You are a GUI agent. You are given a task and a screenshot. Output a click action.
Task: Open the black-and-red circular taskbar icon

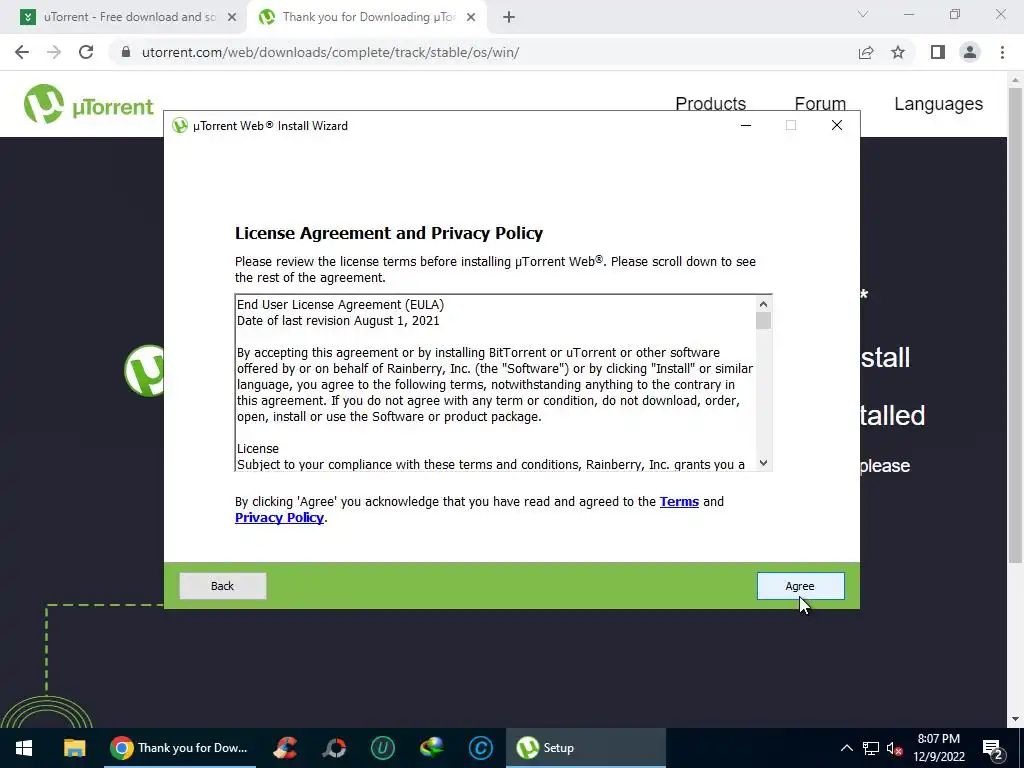(334, 748)
